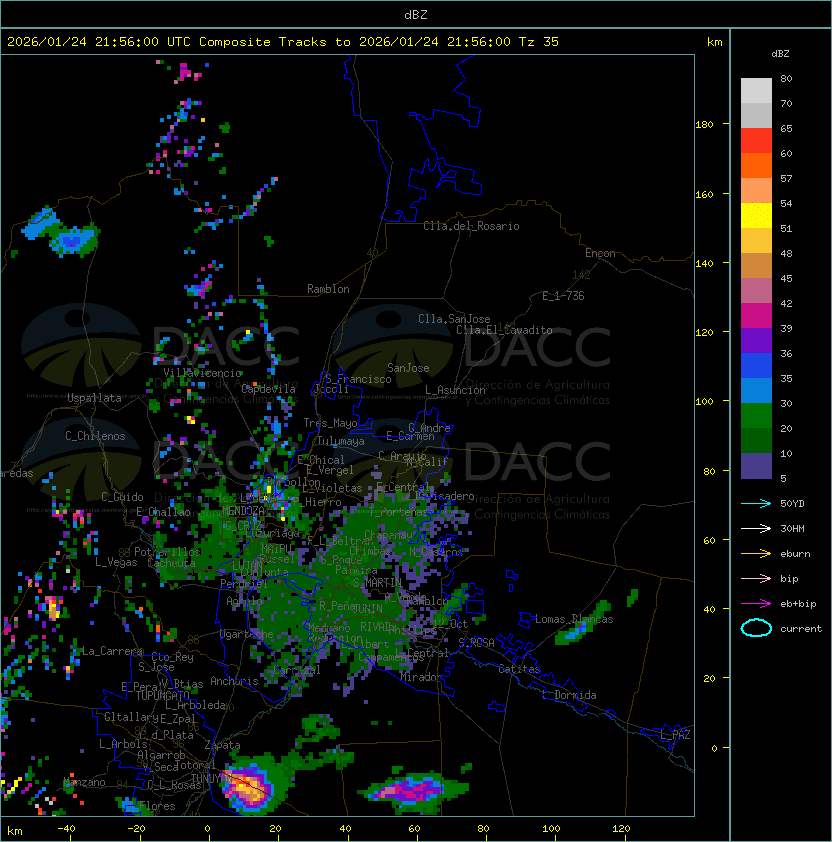Click the 'Zapata' place label
Screen dimensions: 832x842
222,745
